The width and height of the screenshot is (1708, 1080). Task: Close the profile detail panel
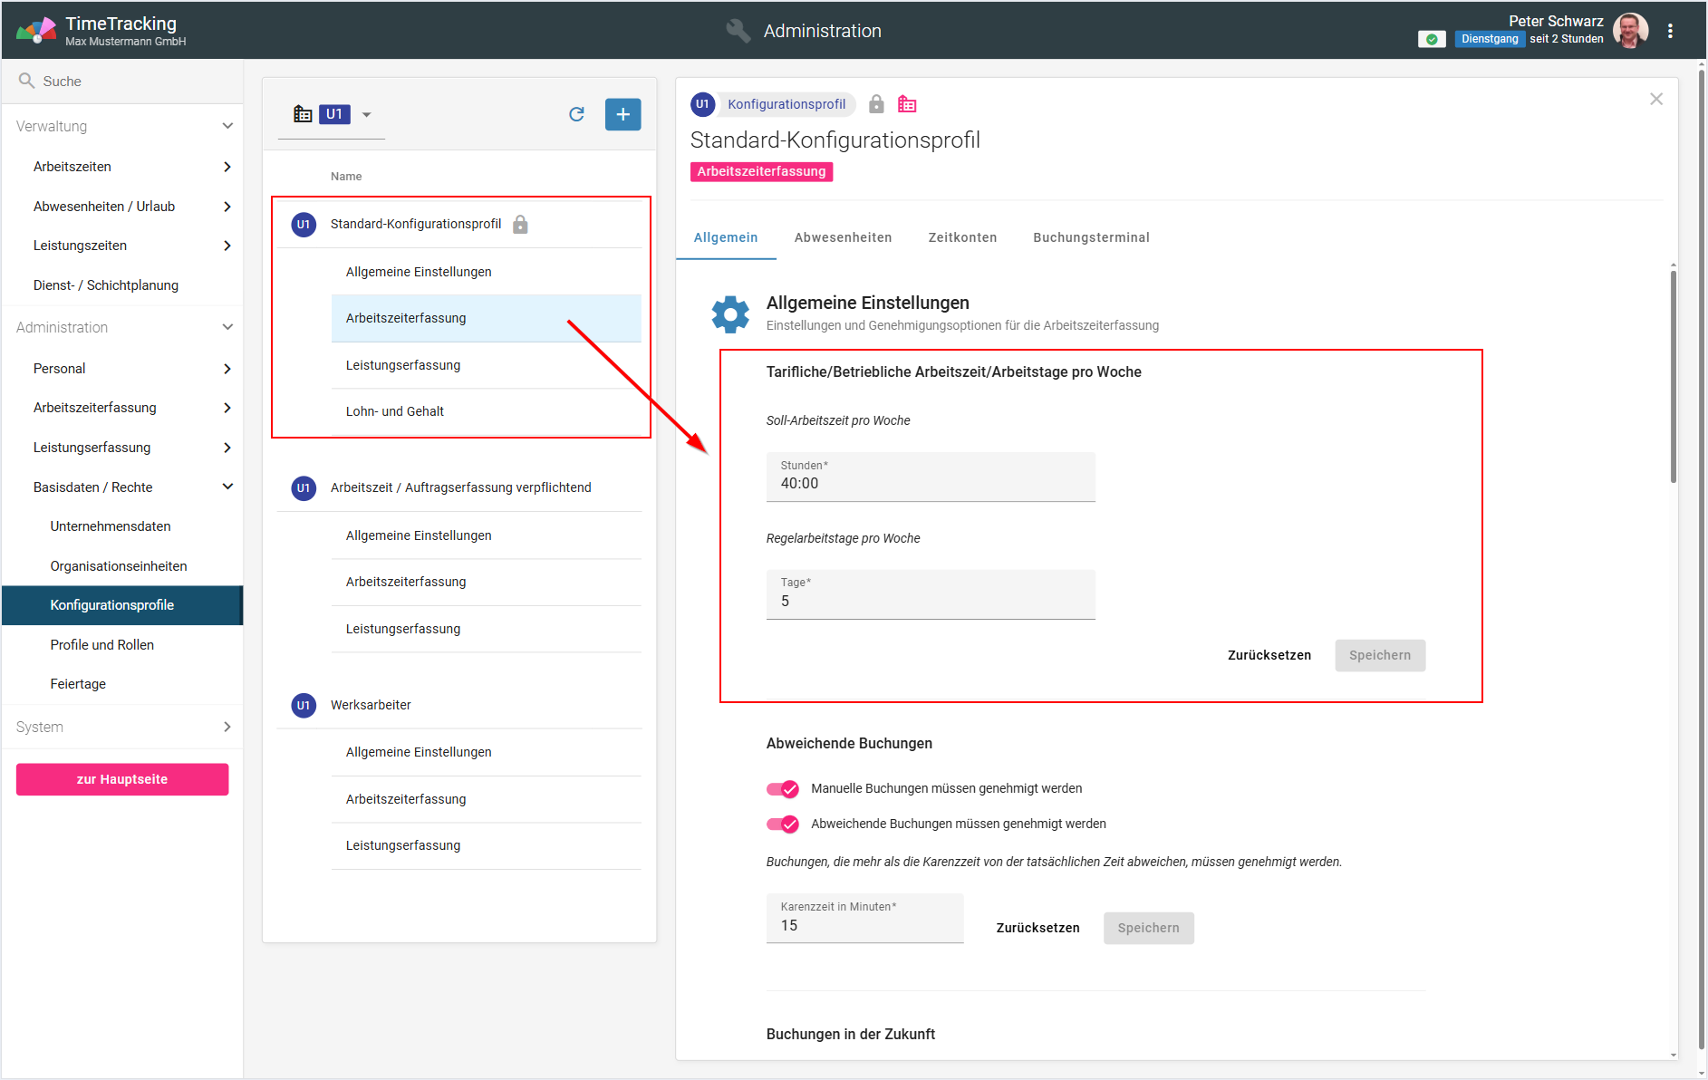[x=1656, y=99]
